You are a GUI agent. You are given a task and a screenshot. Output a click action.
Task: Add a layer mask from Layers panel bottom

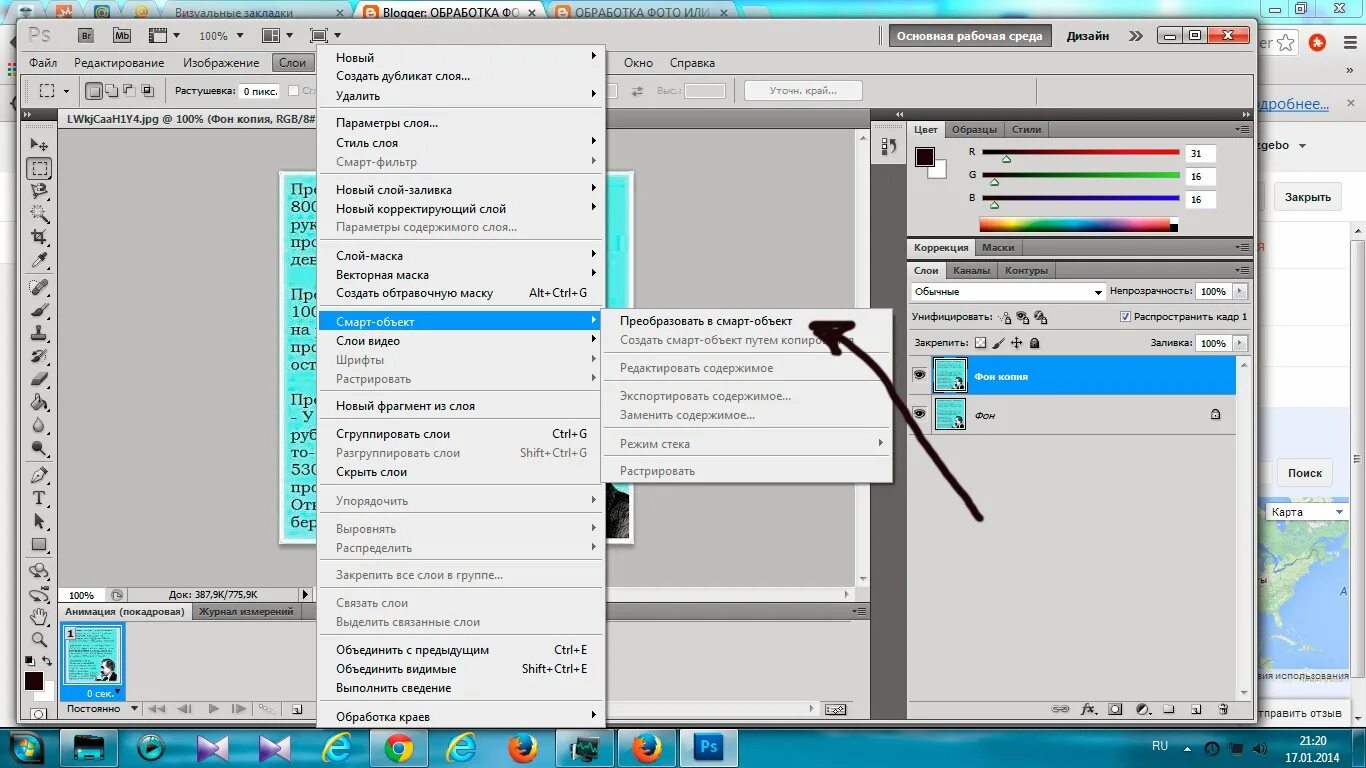click(x=1115, y=709)
